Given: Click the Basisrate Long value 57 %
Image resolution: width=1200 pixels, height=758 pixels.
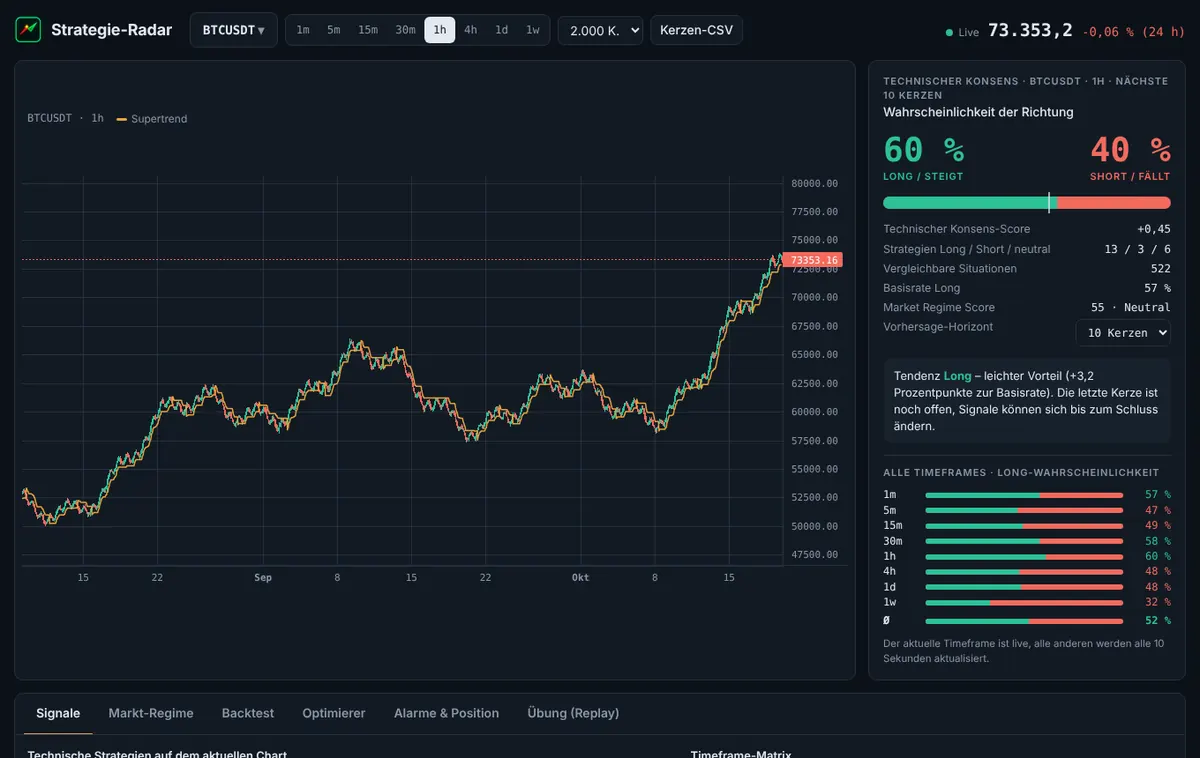Looking at the screenshot, I should tap(1157, 288).
